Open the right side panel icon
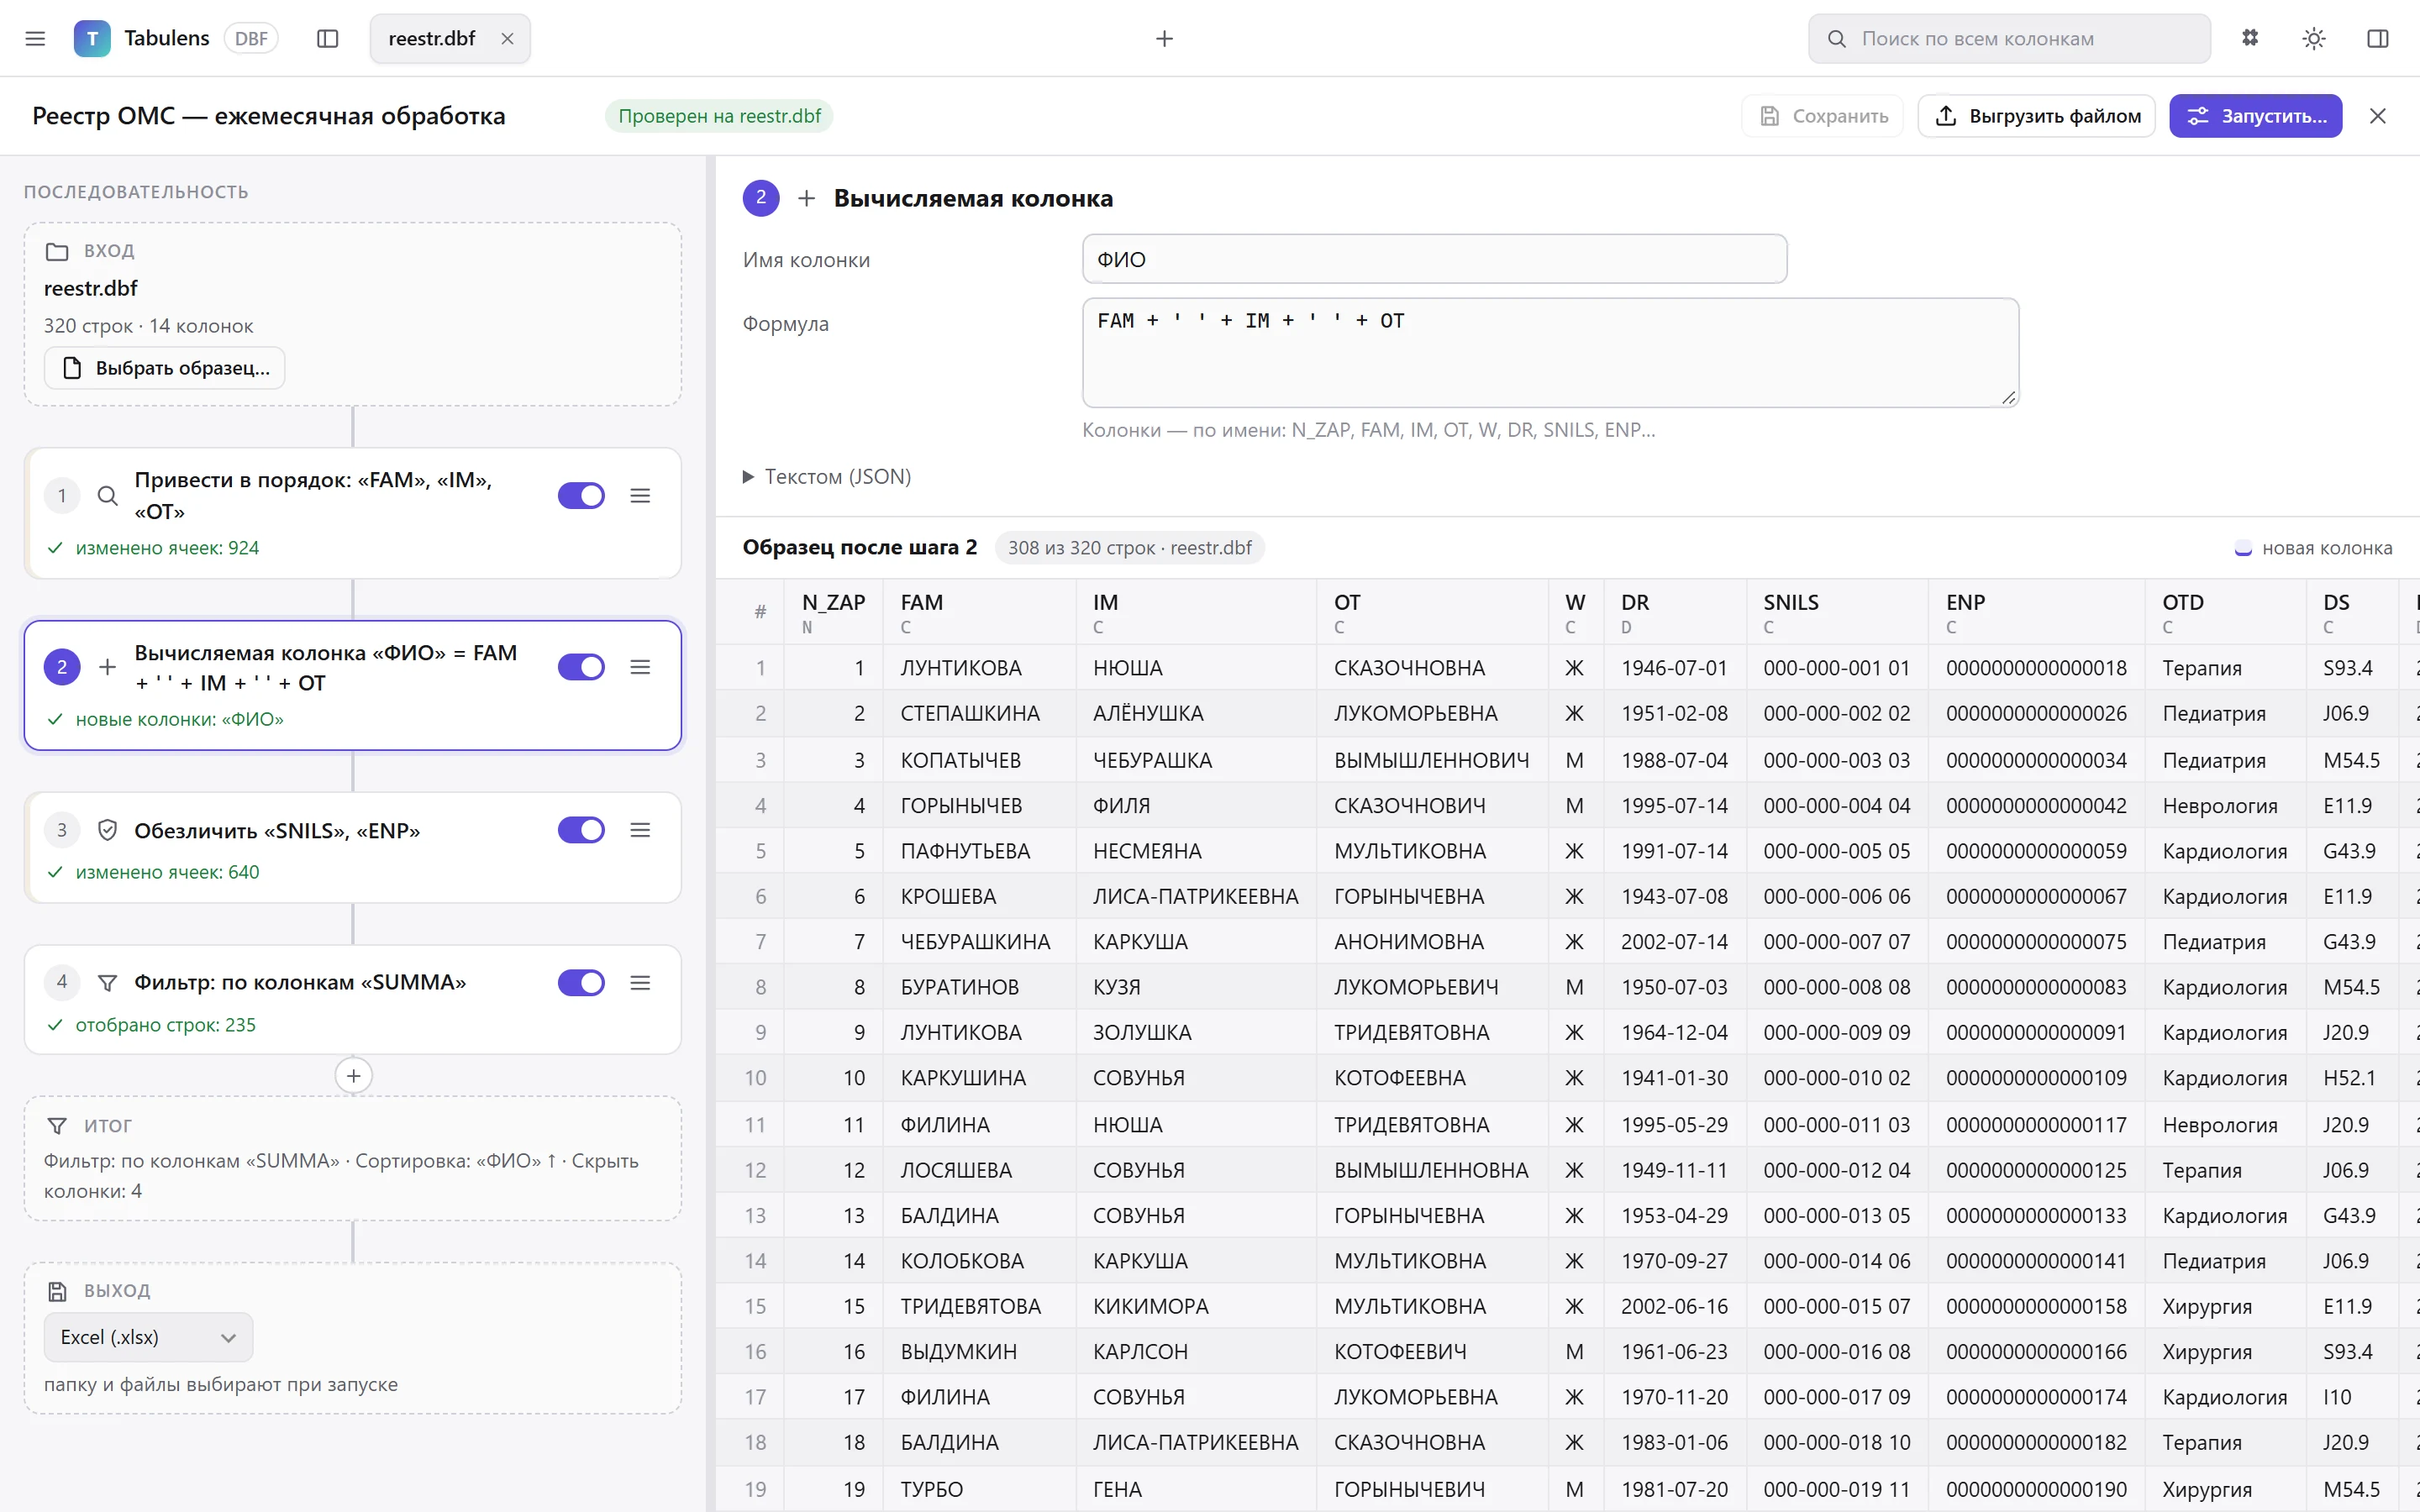2420x1512 pixels. (x=2377, y=38)
